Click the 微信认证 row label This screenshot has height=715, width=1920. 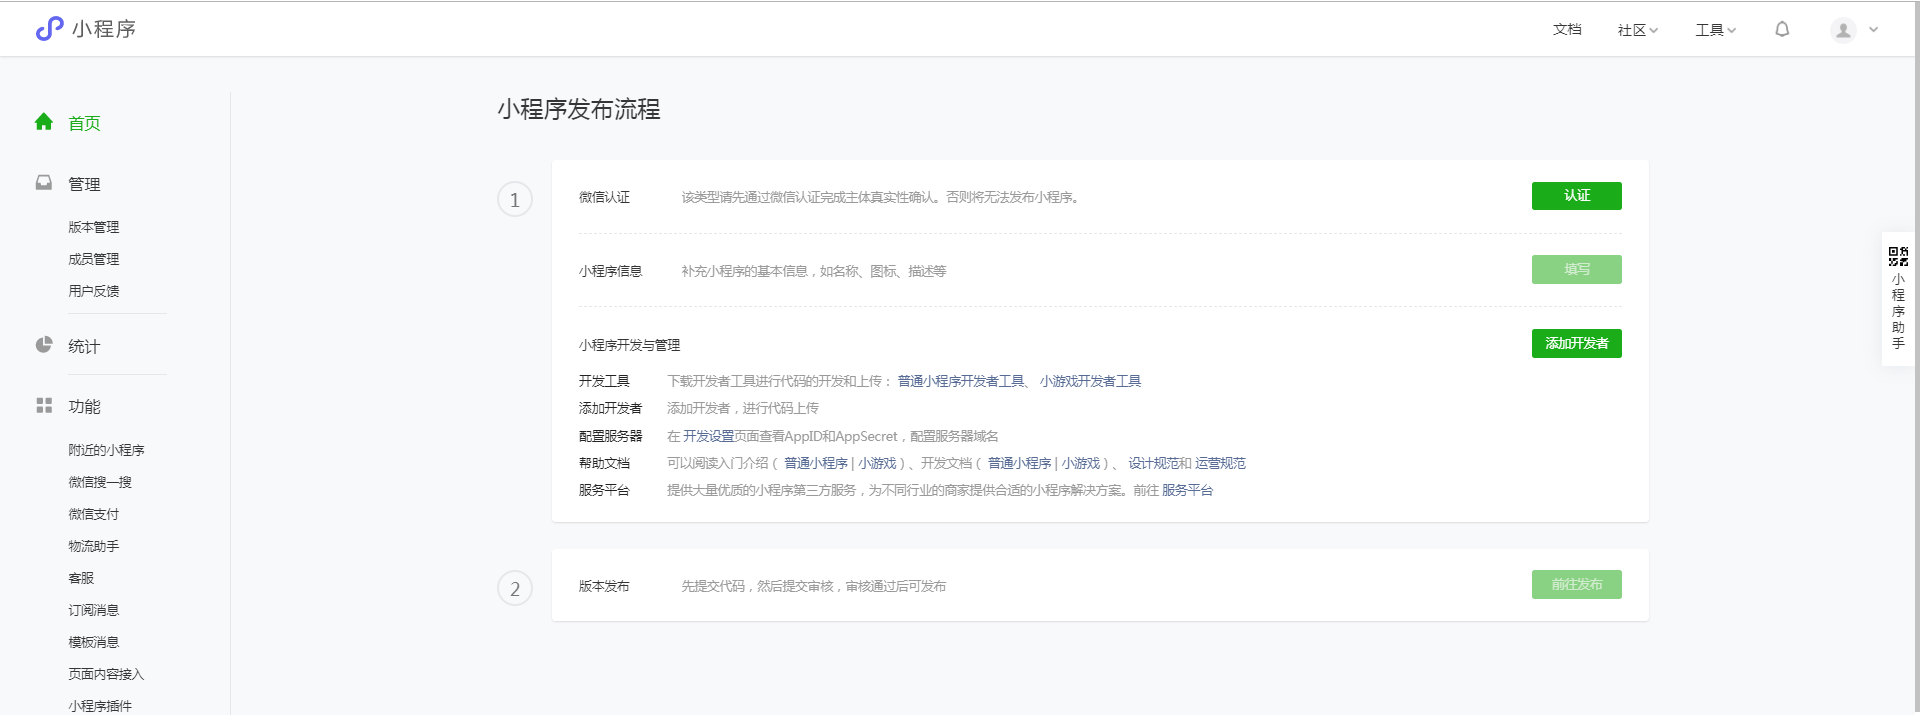(x=604, y=197)
